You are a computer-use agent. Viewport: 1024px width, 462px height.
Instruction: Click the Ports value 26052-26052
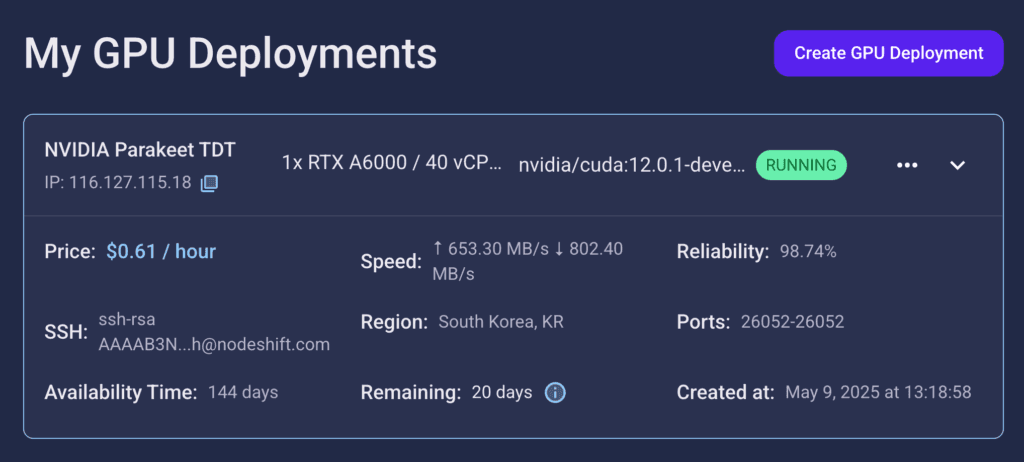[792, 322]
